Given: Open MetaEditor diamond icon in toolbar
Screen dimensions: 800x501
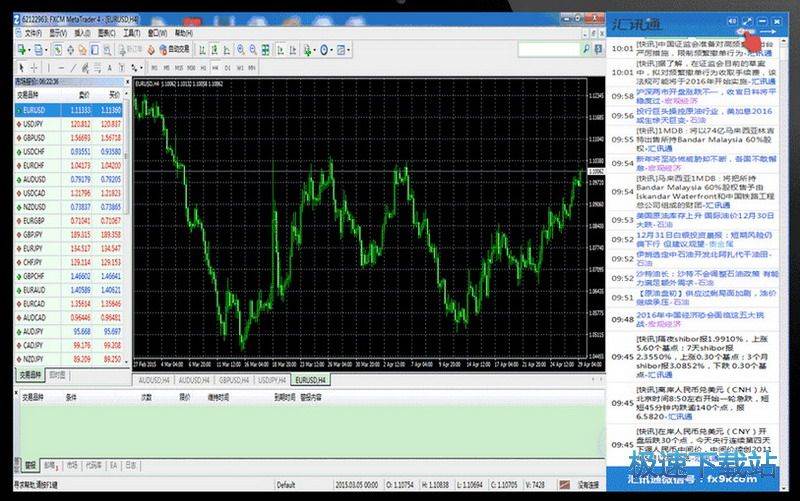Looking at the screenshot, I should (151, 50).
